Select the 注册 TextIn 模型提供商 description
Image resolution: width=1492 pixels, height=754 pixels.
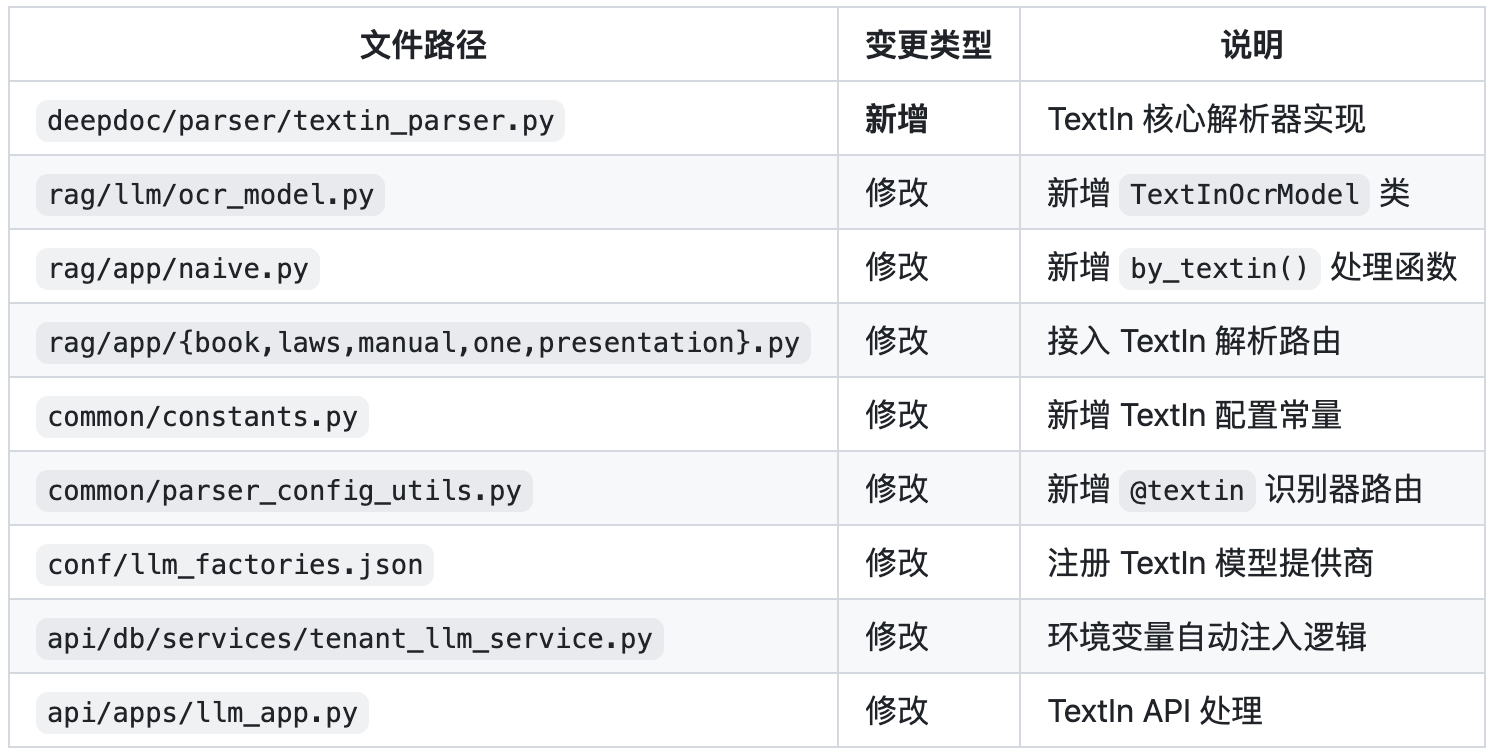tap(1210, 564)
